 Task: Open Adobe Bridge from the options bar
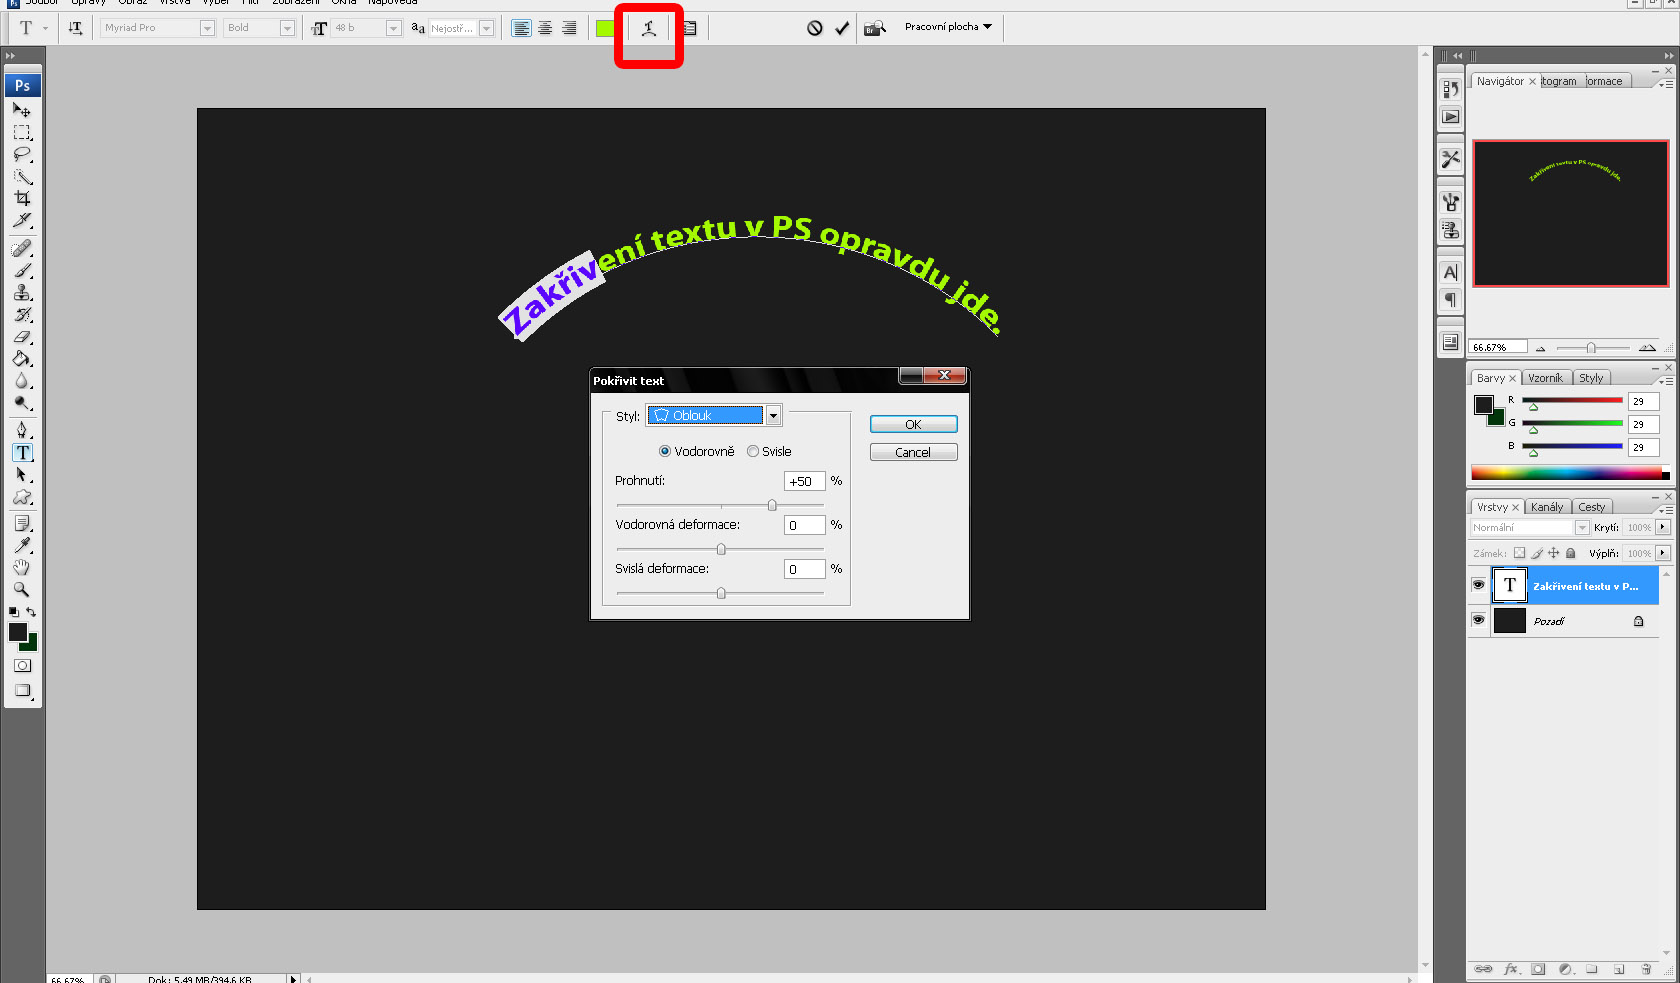(x=875, y=28)
